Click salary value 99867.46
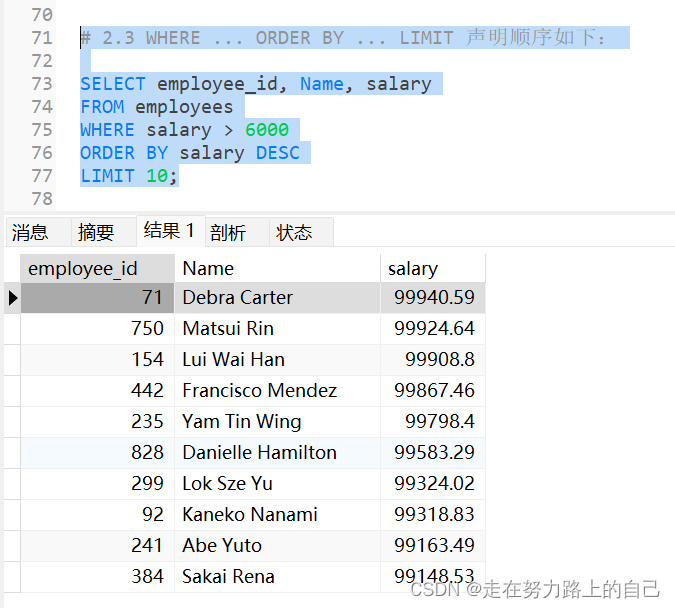The image size is (675, 608). click(x=433, y=391)
